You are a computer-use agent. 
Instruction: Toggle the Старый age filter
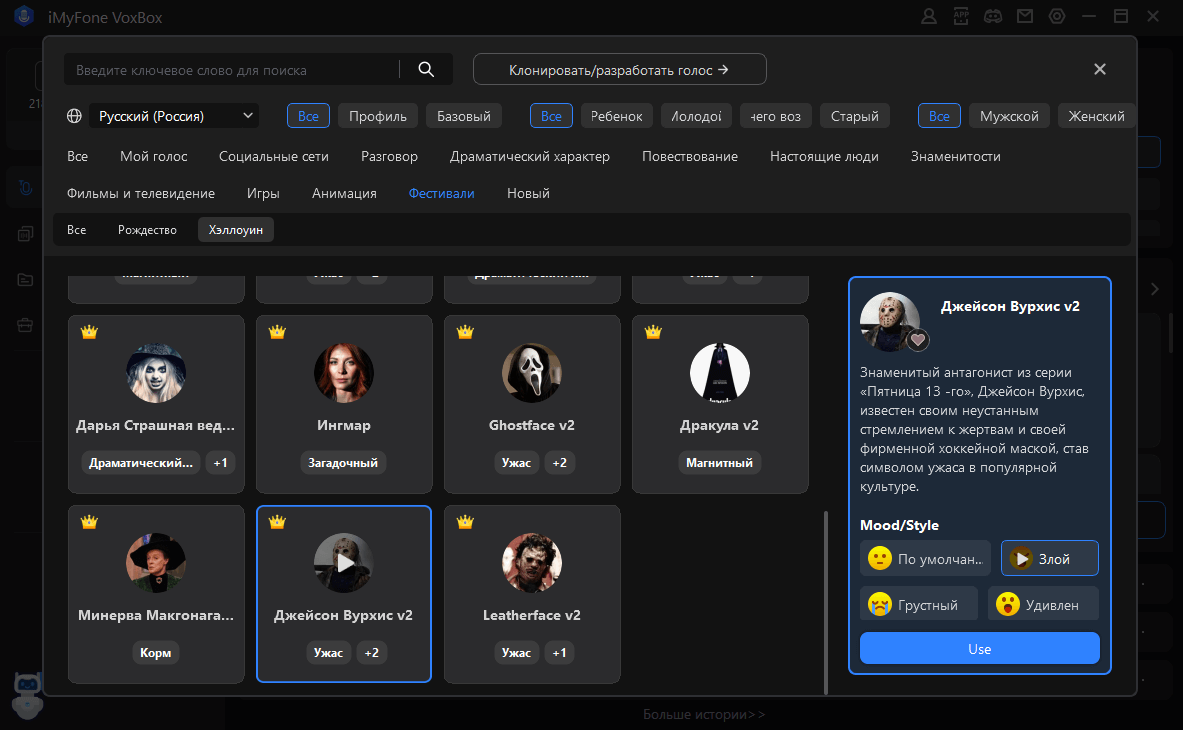click(x=855, y=116)
